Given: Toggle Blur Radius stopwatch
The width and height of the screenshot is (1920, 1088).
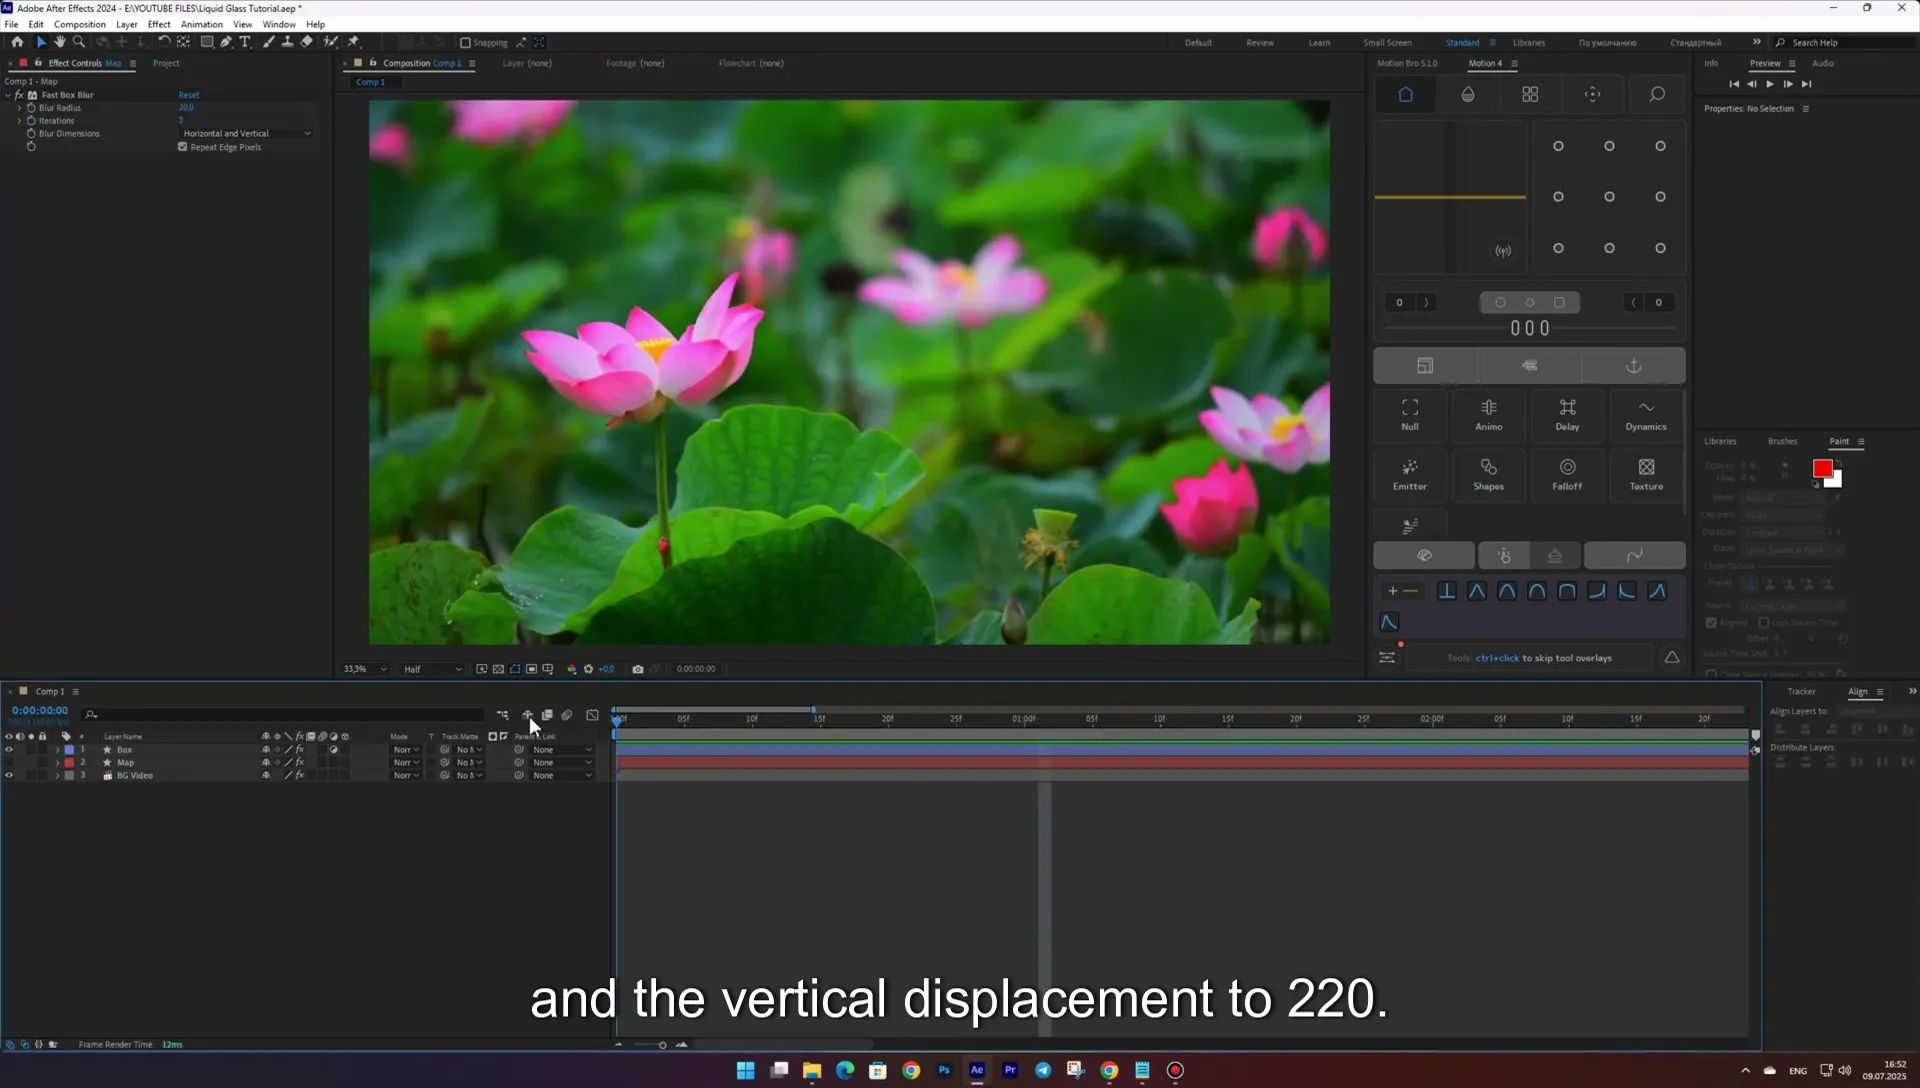Looking at the screenshot, I should tap(31, 108).
